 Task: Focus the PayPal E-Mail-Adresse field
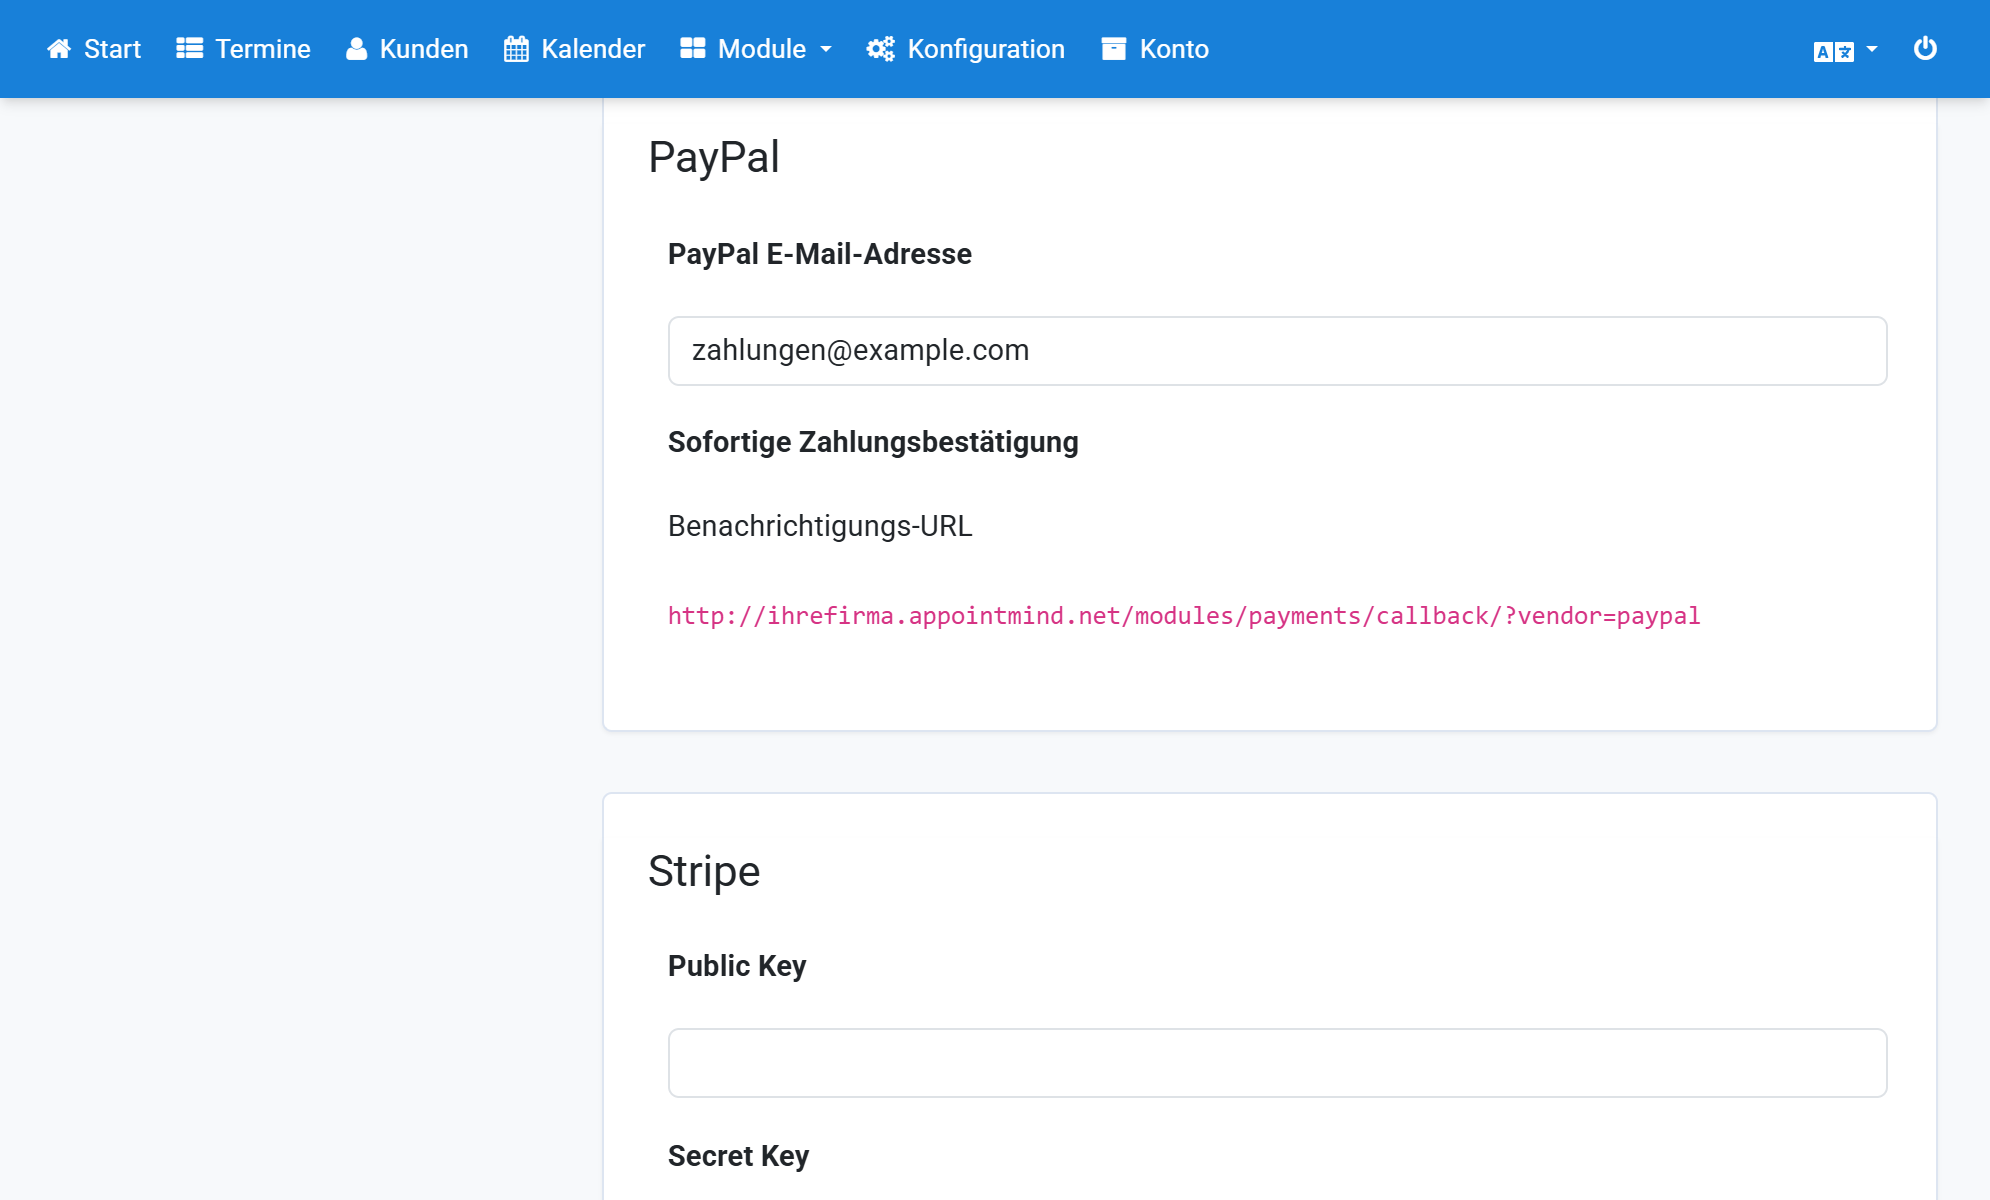point(1277,351)
